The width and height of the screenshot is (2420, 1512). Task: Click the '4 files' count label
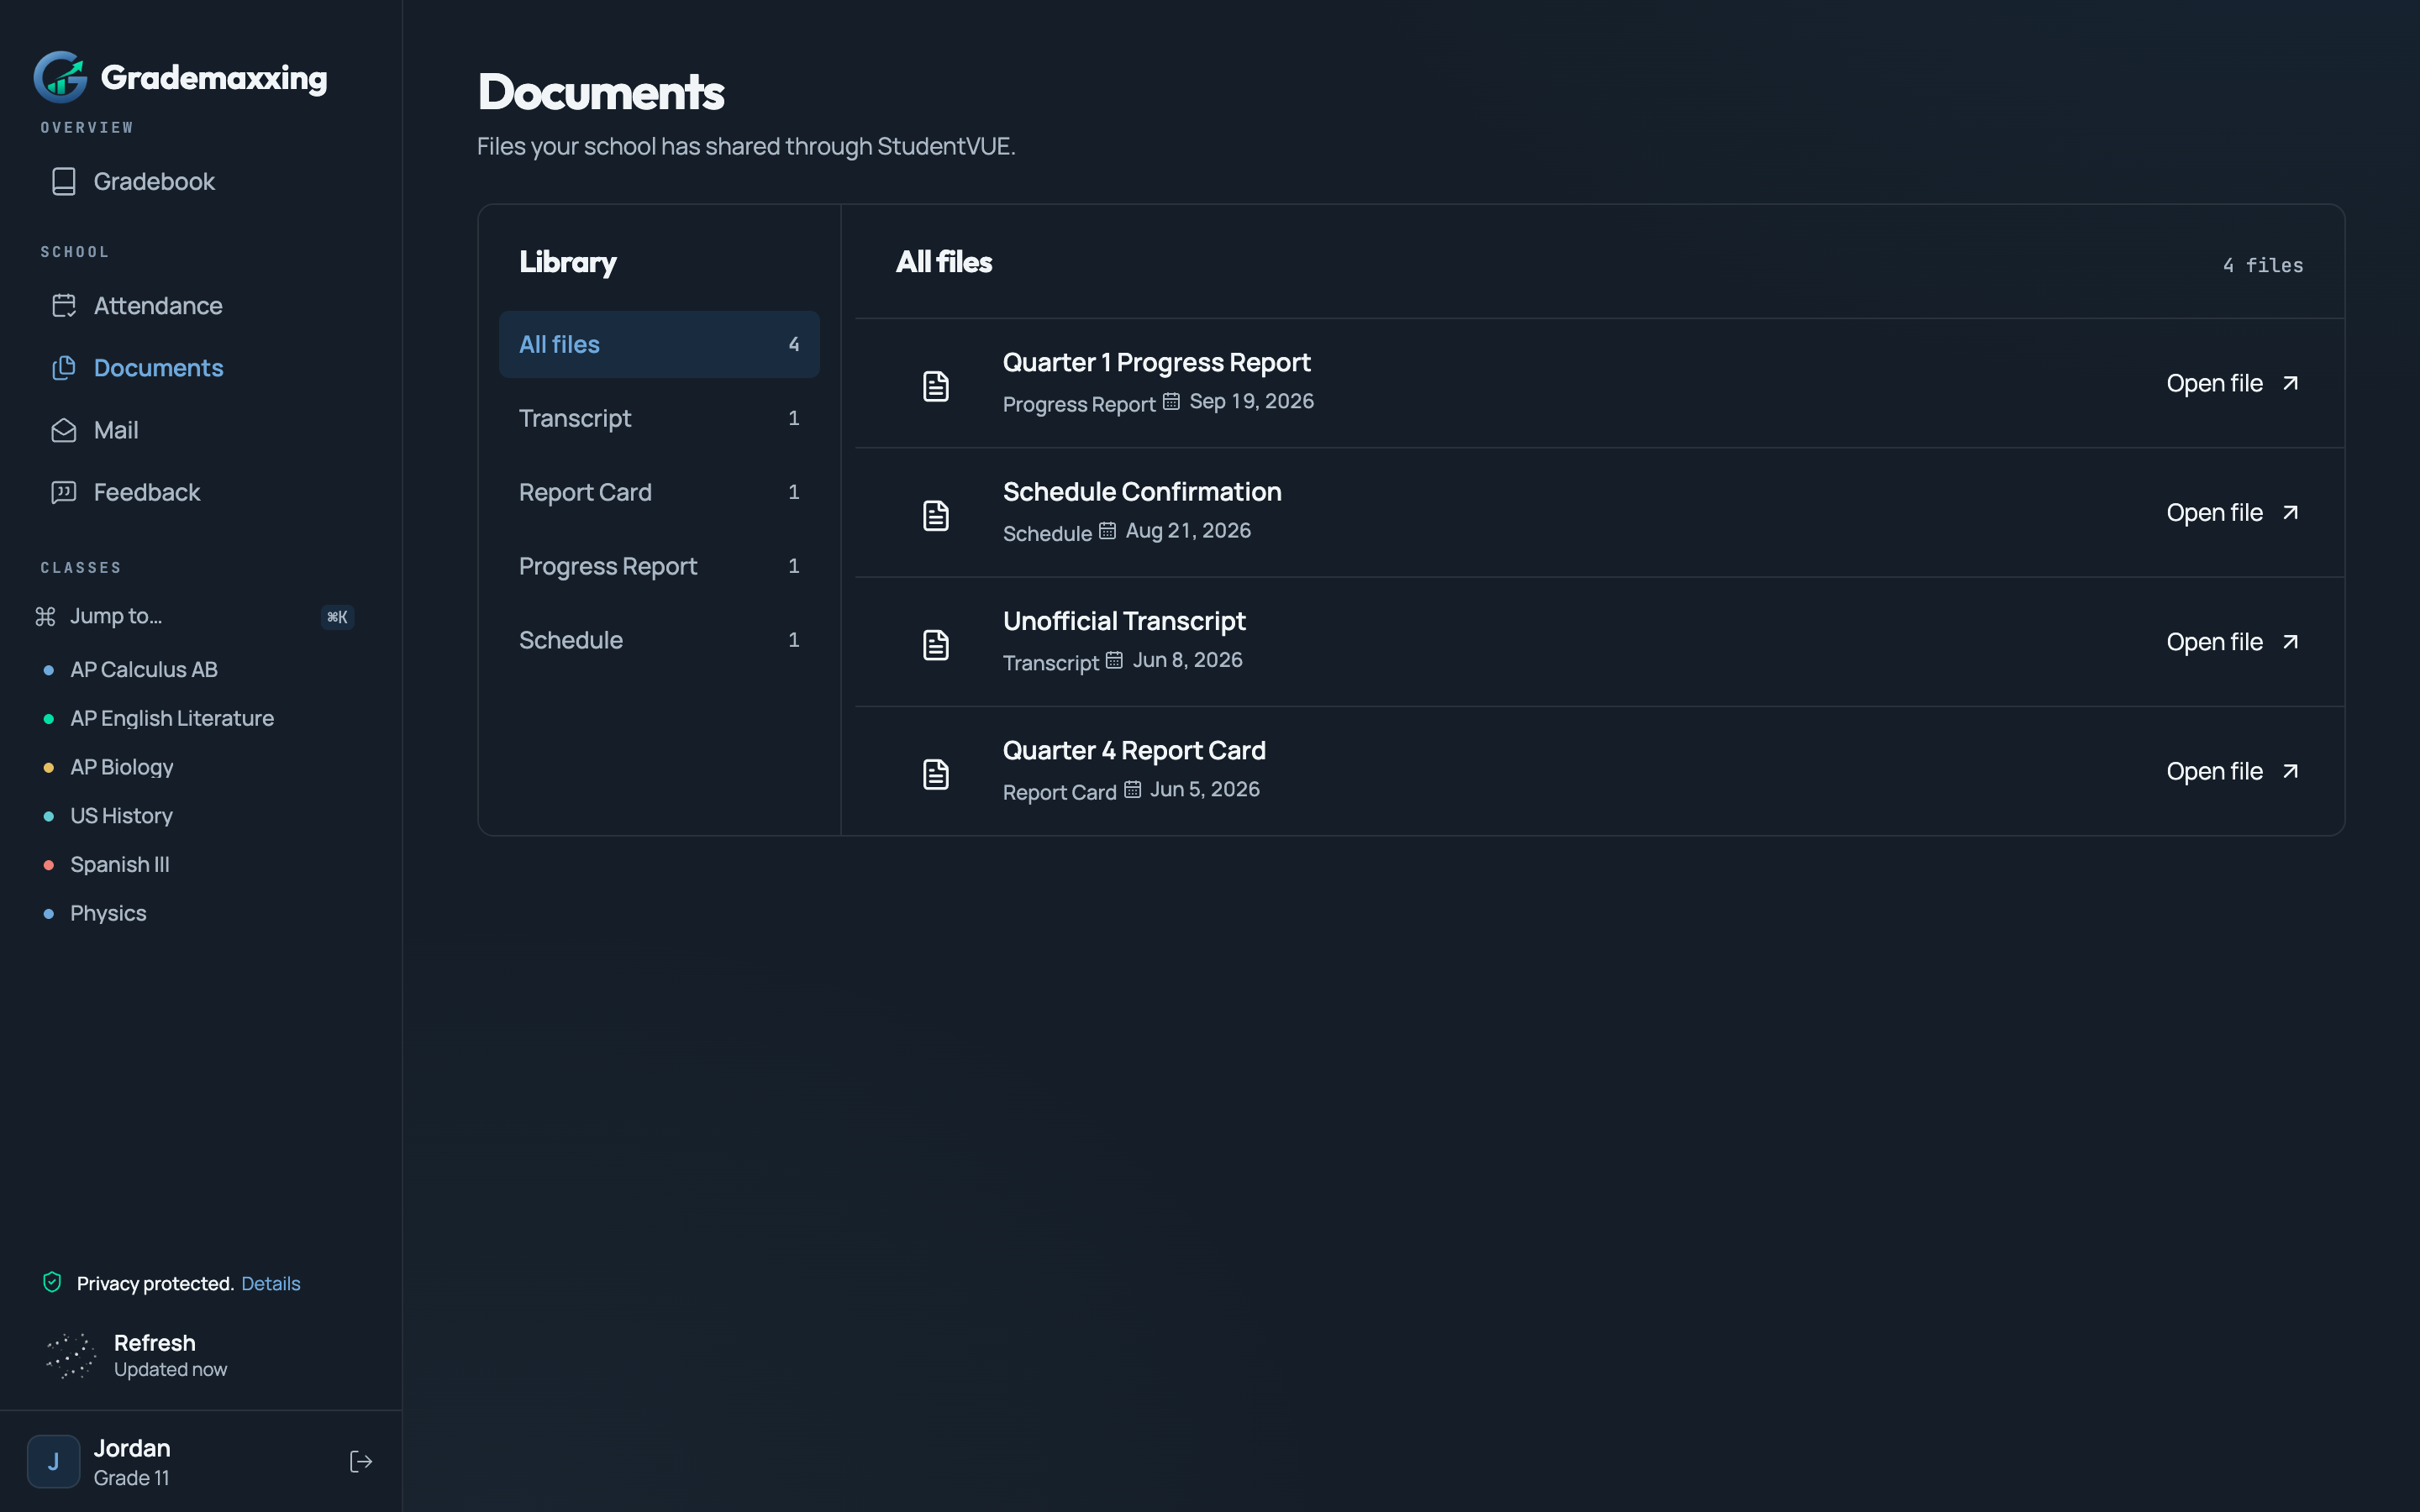[2262, 265]
